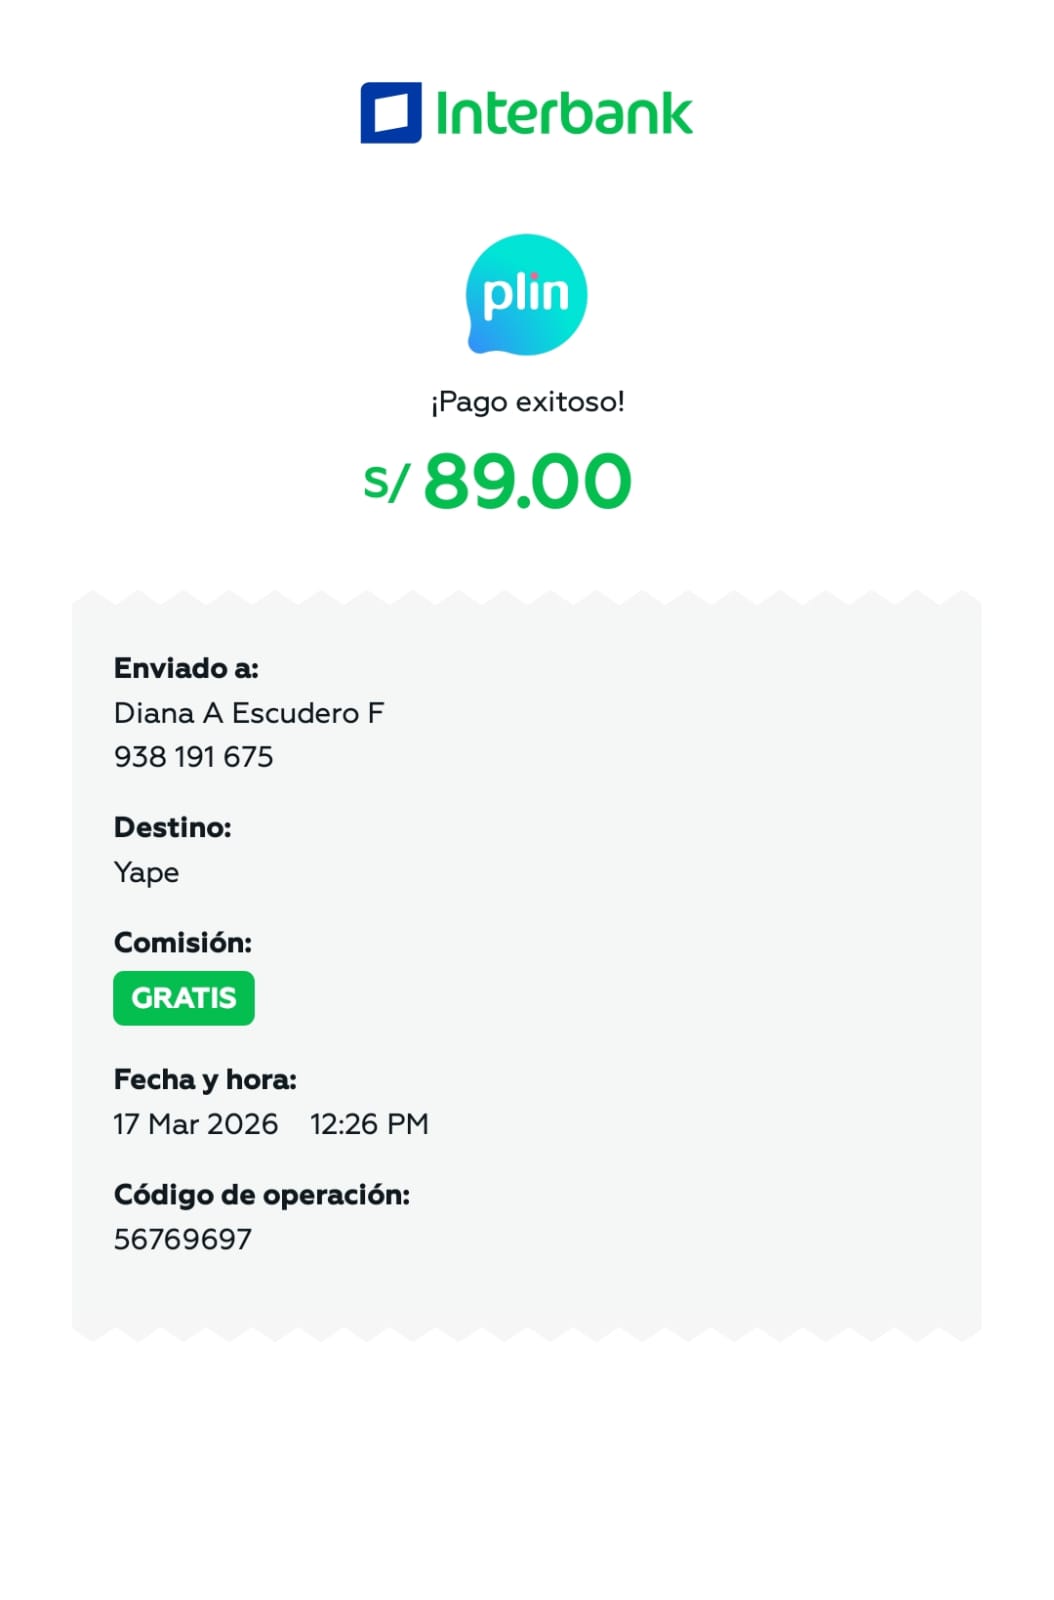This screenshot has height=1600, width=1054.
Task: Tap the plin bubble logo
Action: click(x=526, y=294)
